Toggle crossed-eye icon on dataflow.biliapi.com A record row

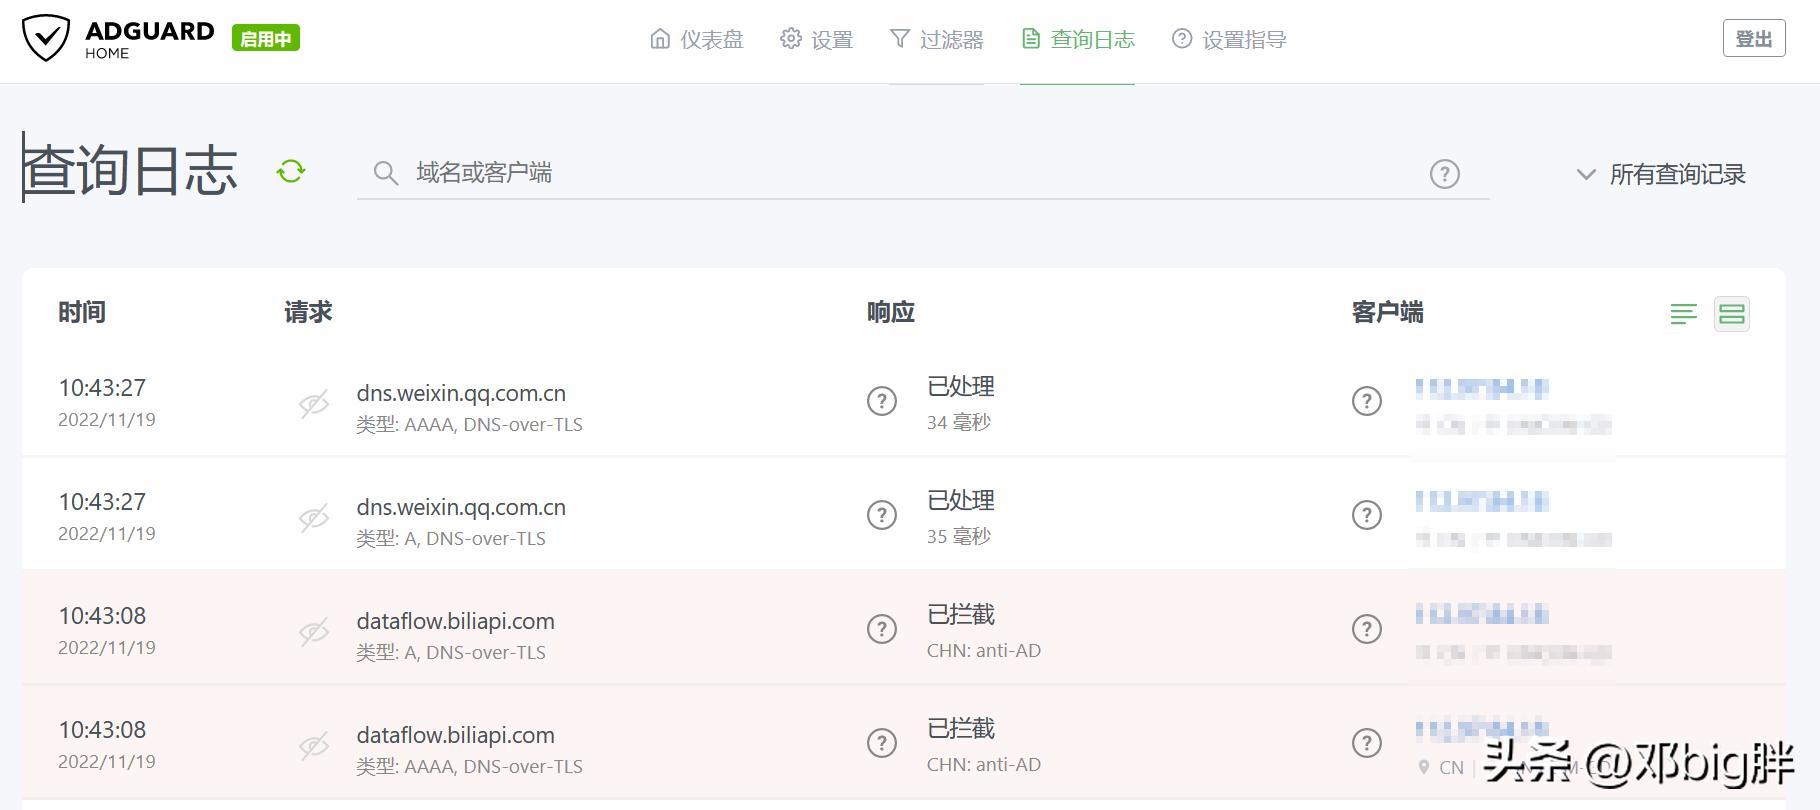pos(314,631)
